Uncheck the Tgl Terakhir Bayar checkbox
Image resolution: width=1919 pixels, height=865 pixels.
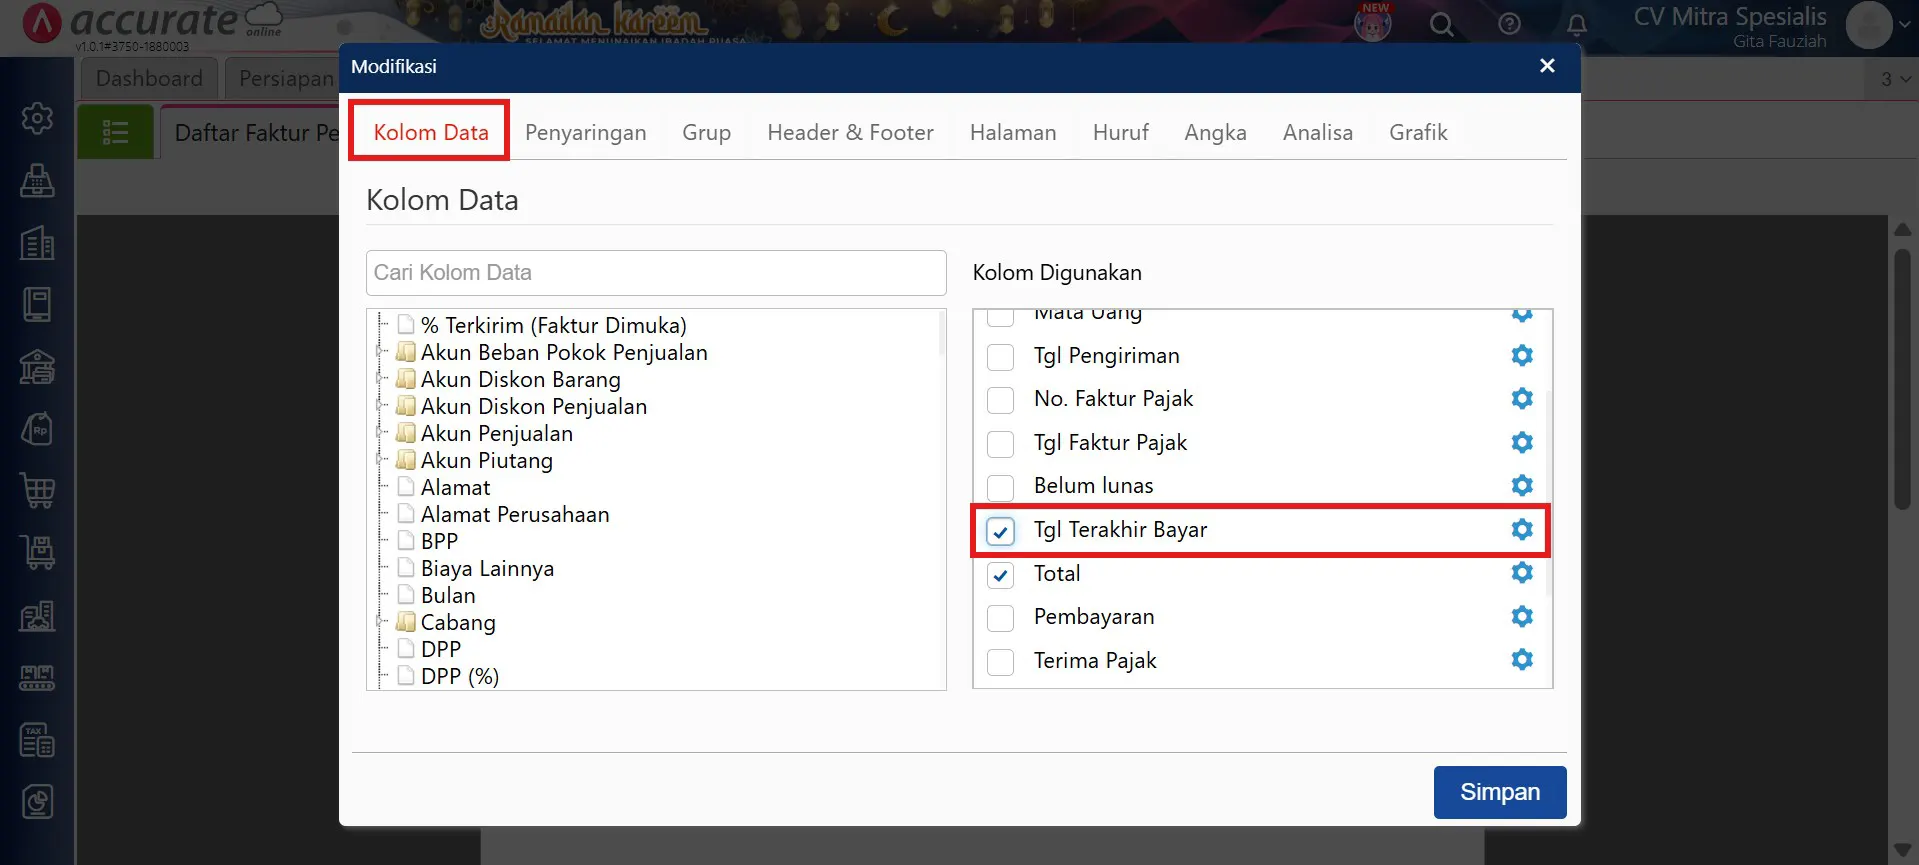click(x=1000, y=531)
